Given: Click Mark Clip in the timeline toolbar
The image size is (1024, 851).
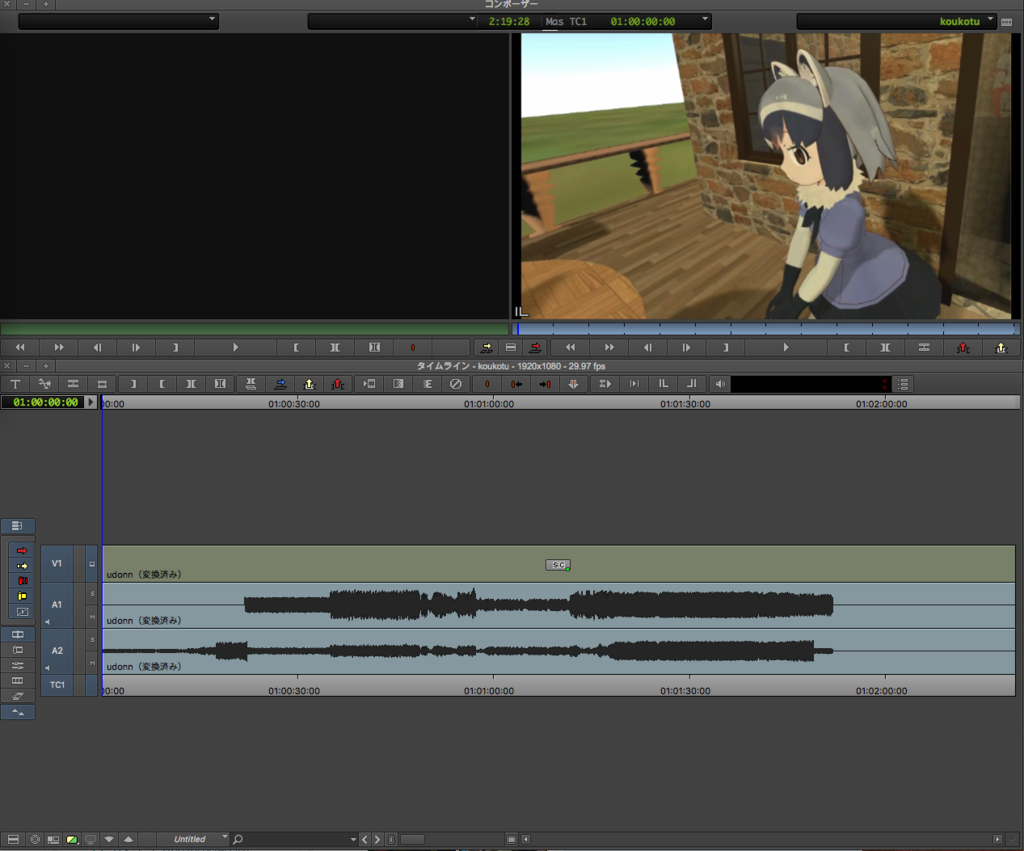Looking at the screenshot, I should click(x=191, y=384).
